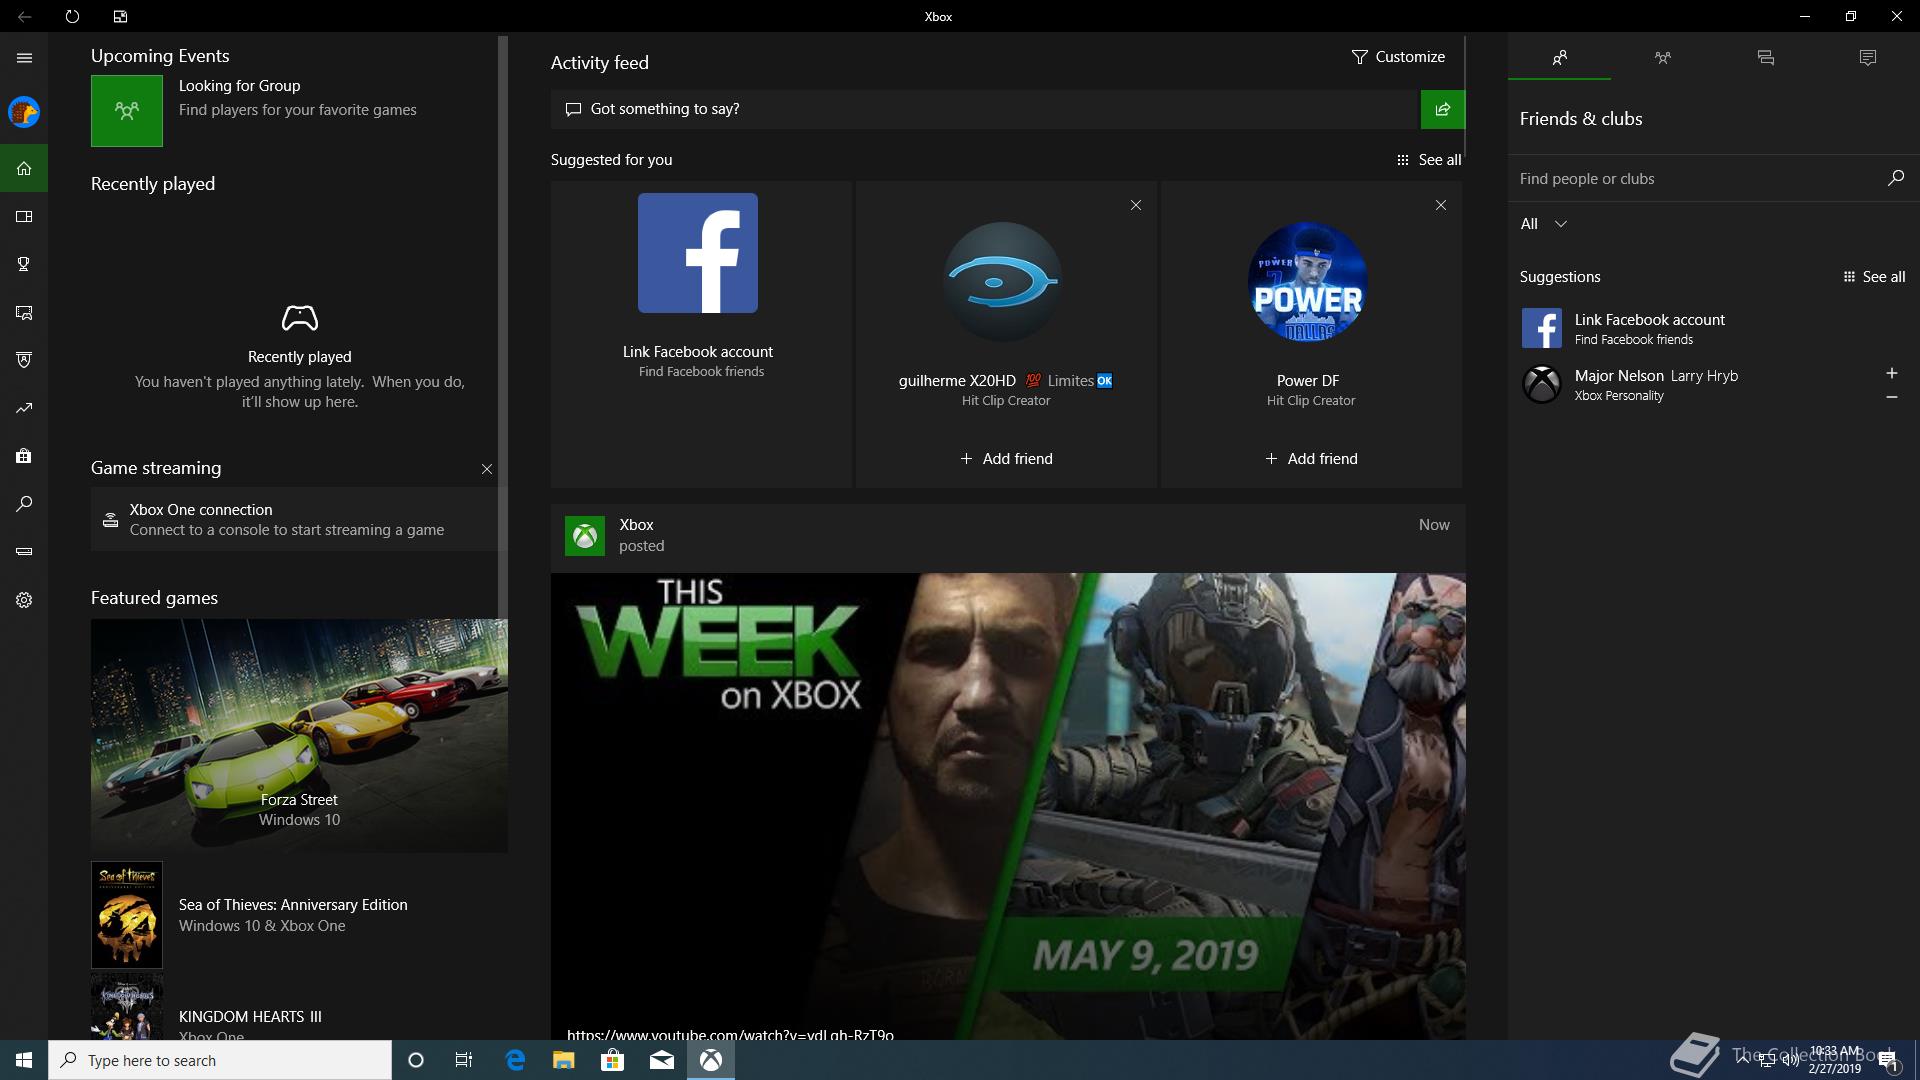Open Cortana circle on taskbar
Screen dimensions: 1920x1080
tap(416, 1060)
